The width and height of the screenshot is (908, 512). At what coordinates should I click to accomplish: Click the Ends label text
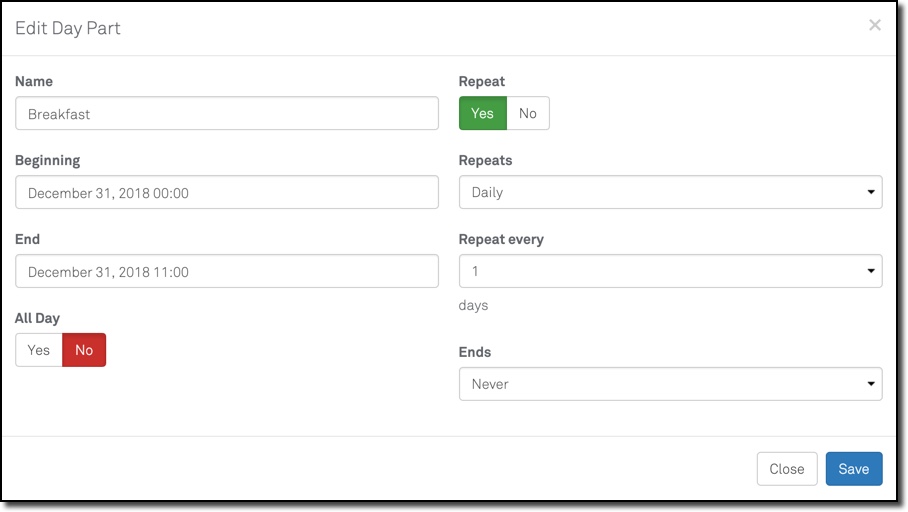pyautogui.click(x=475, y=352)
